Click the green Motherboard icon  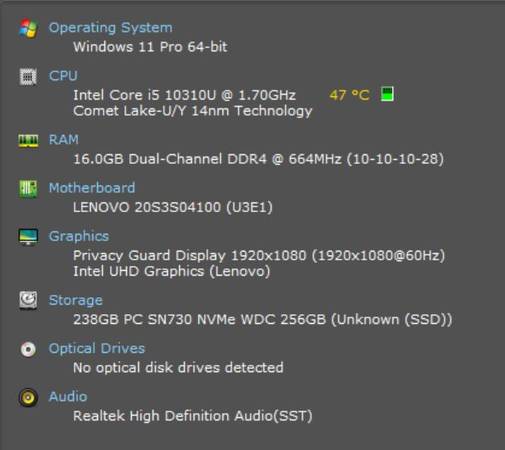tap(28, 189)
